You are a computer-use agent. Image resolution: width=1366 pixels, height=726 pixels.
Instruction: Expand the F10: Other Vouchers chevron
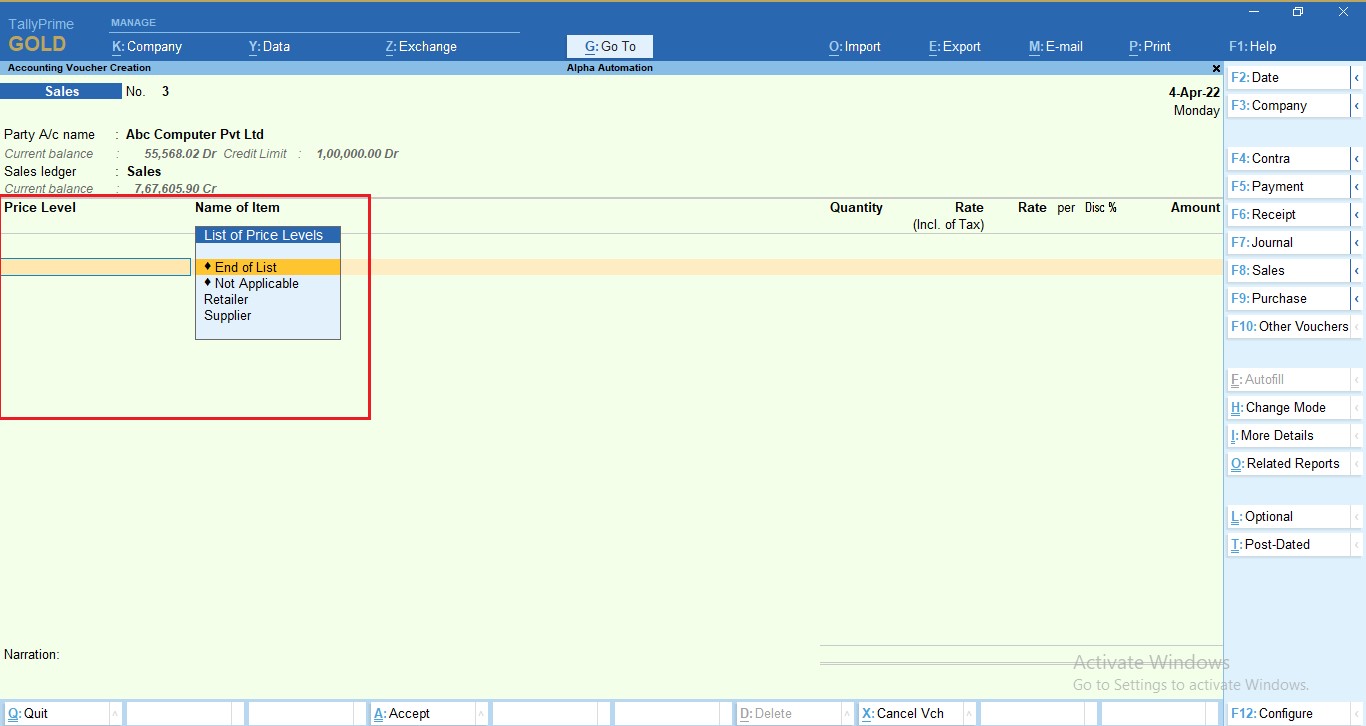pyautogui.click(x=1358, y=326)
